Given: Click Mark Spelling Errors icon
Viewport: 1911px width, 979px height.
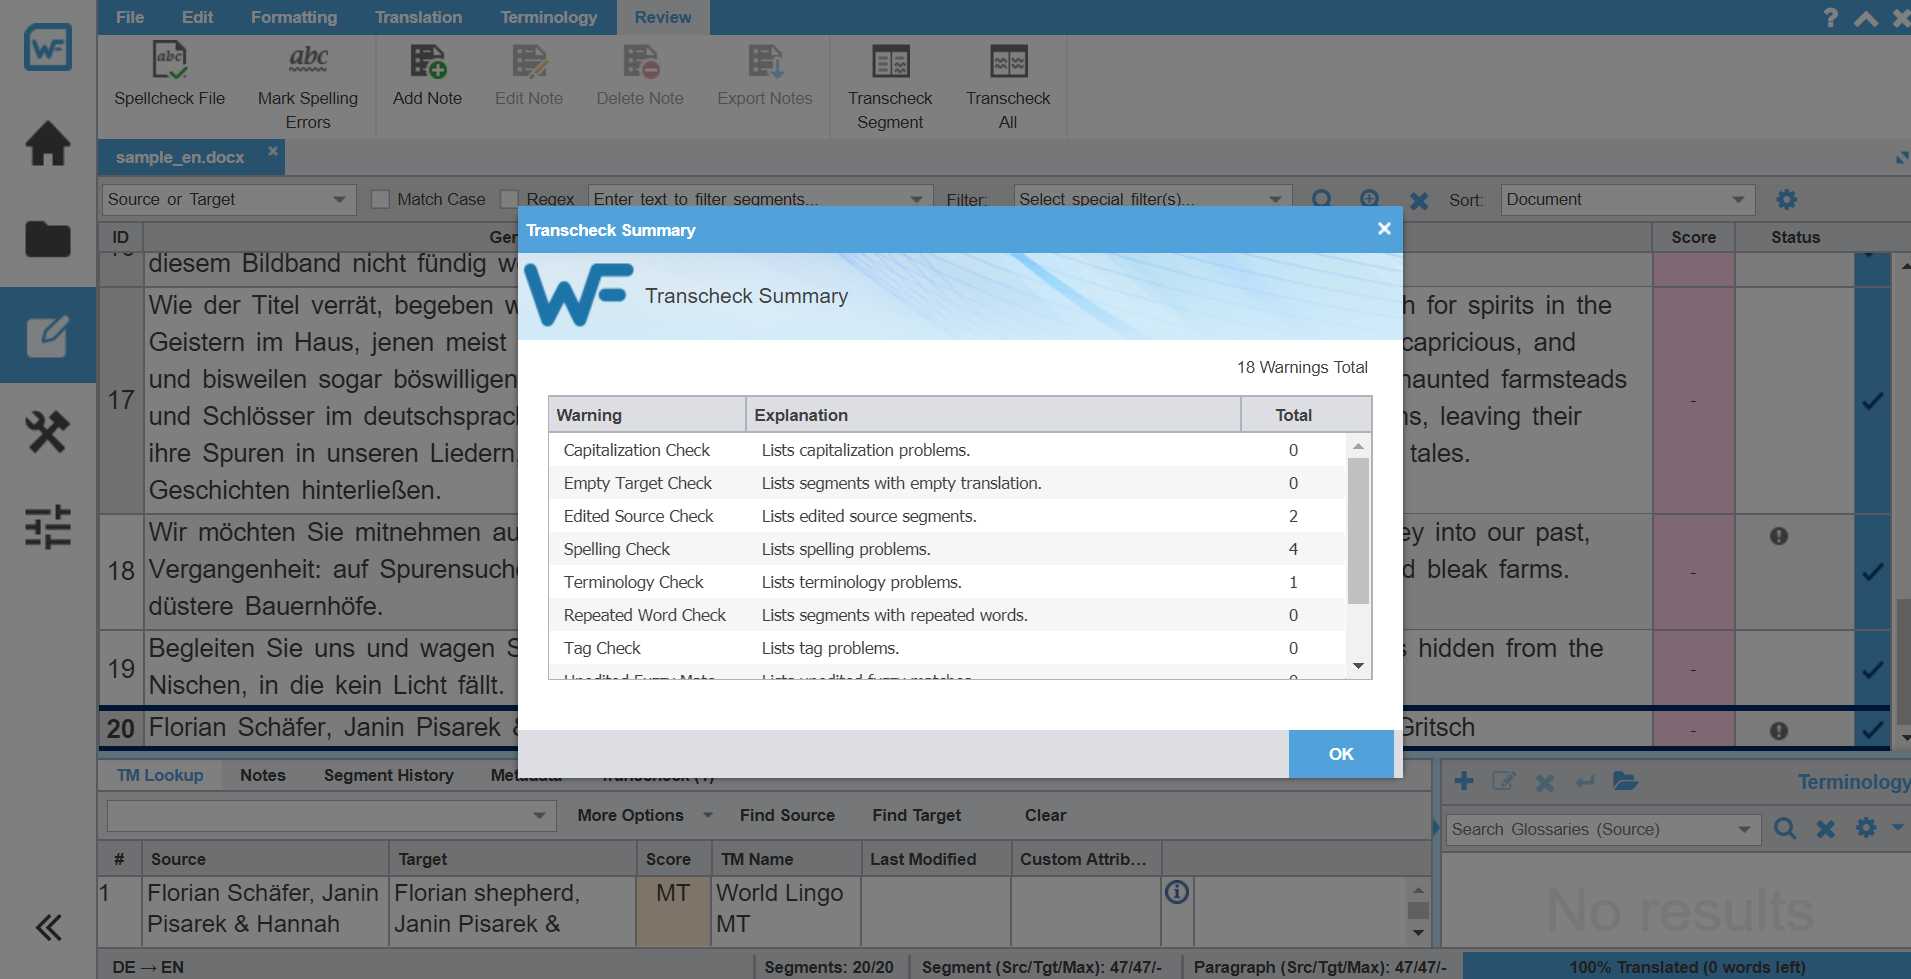Looking at the screenshot, I should (308, 60).
